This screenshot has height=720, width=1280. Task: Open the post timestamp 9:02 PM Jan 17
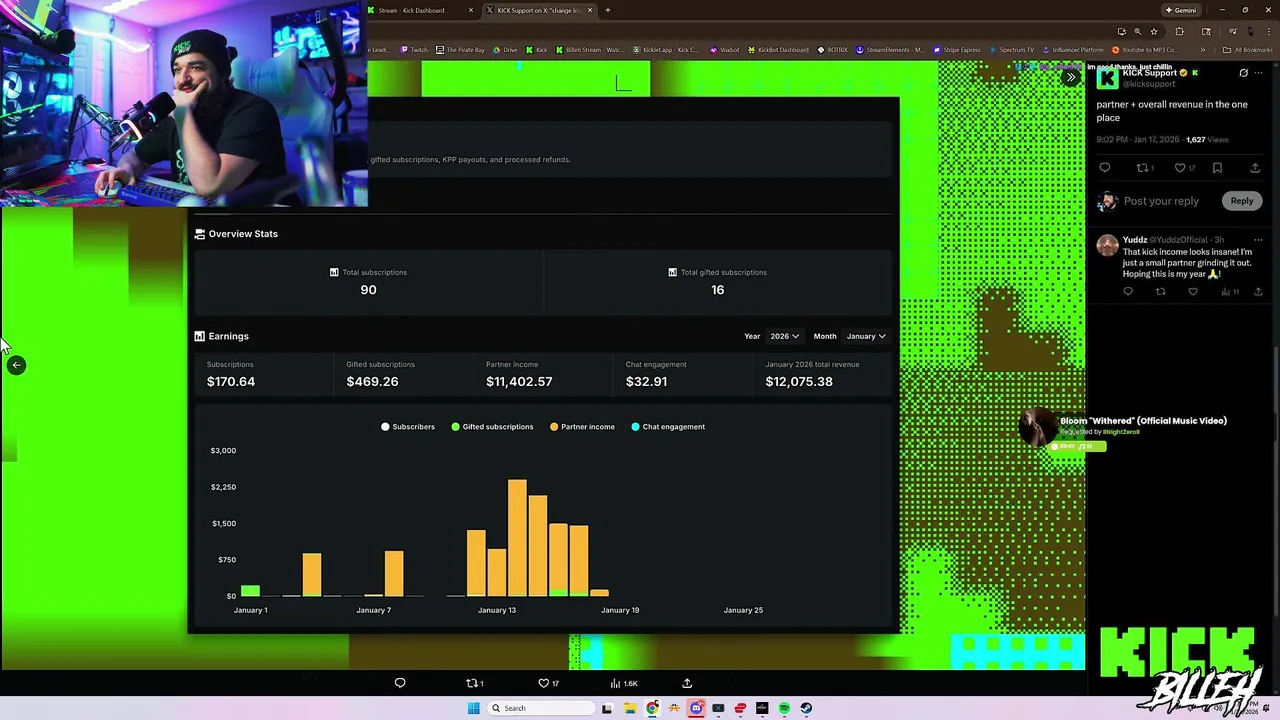tap(1139, 140)
